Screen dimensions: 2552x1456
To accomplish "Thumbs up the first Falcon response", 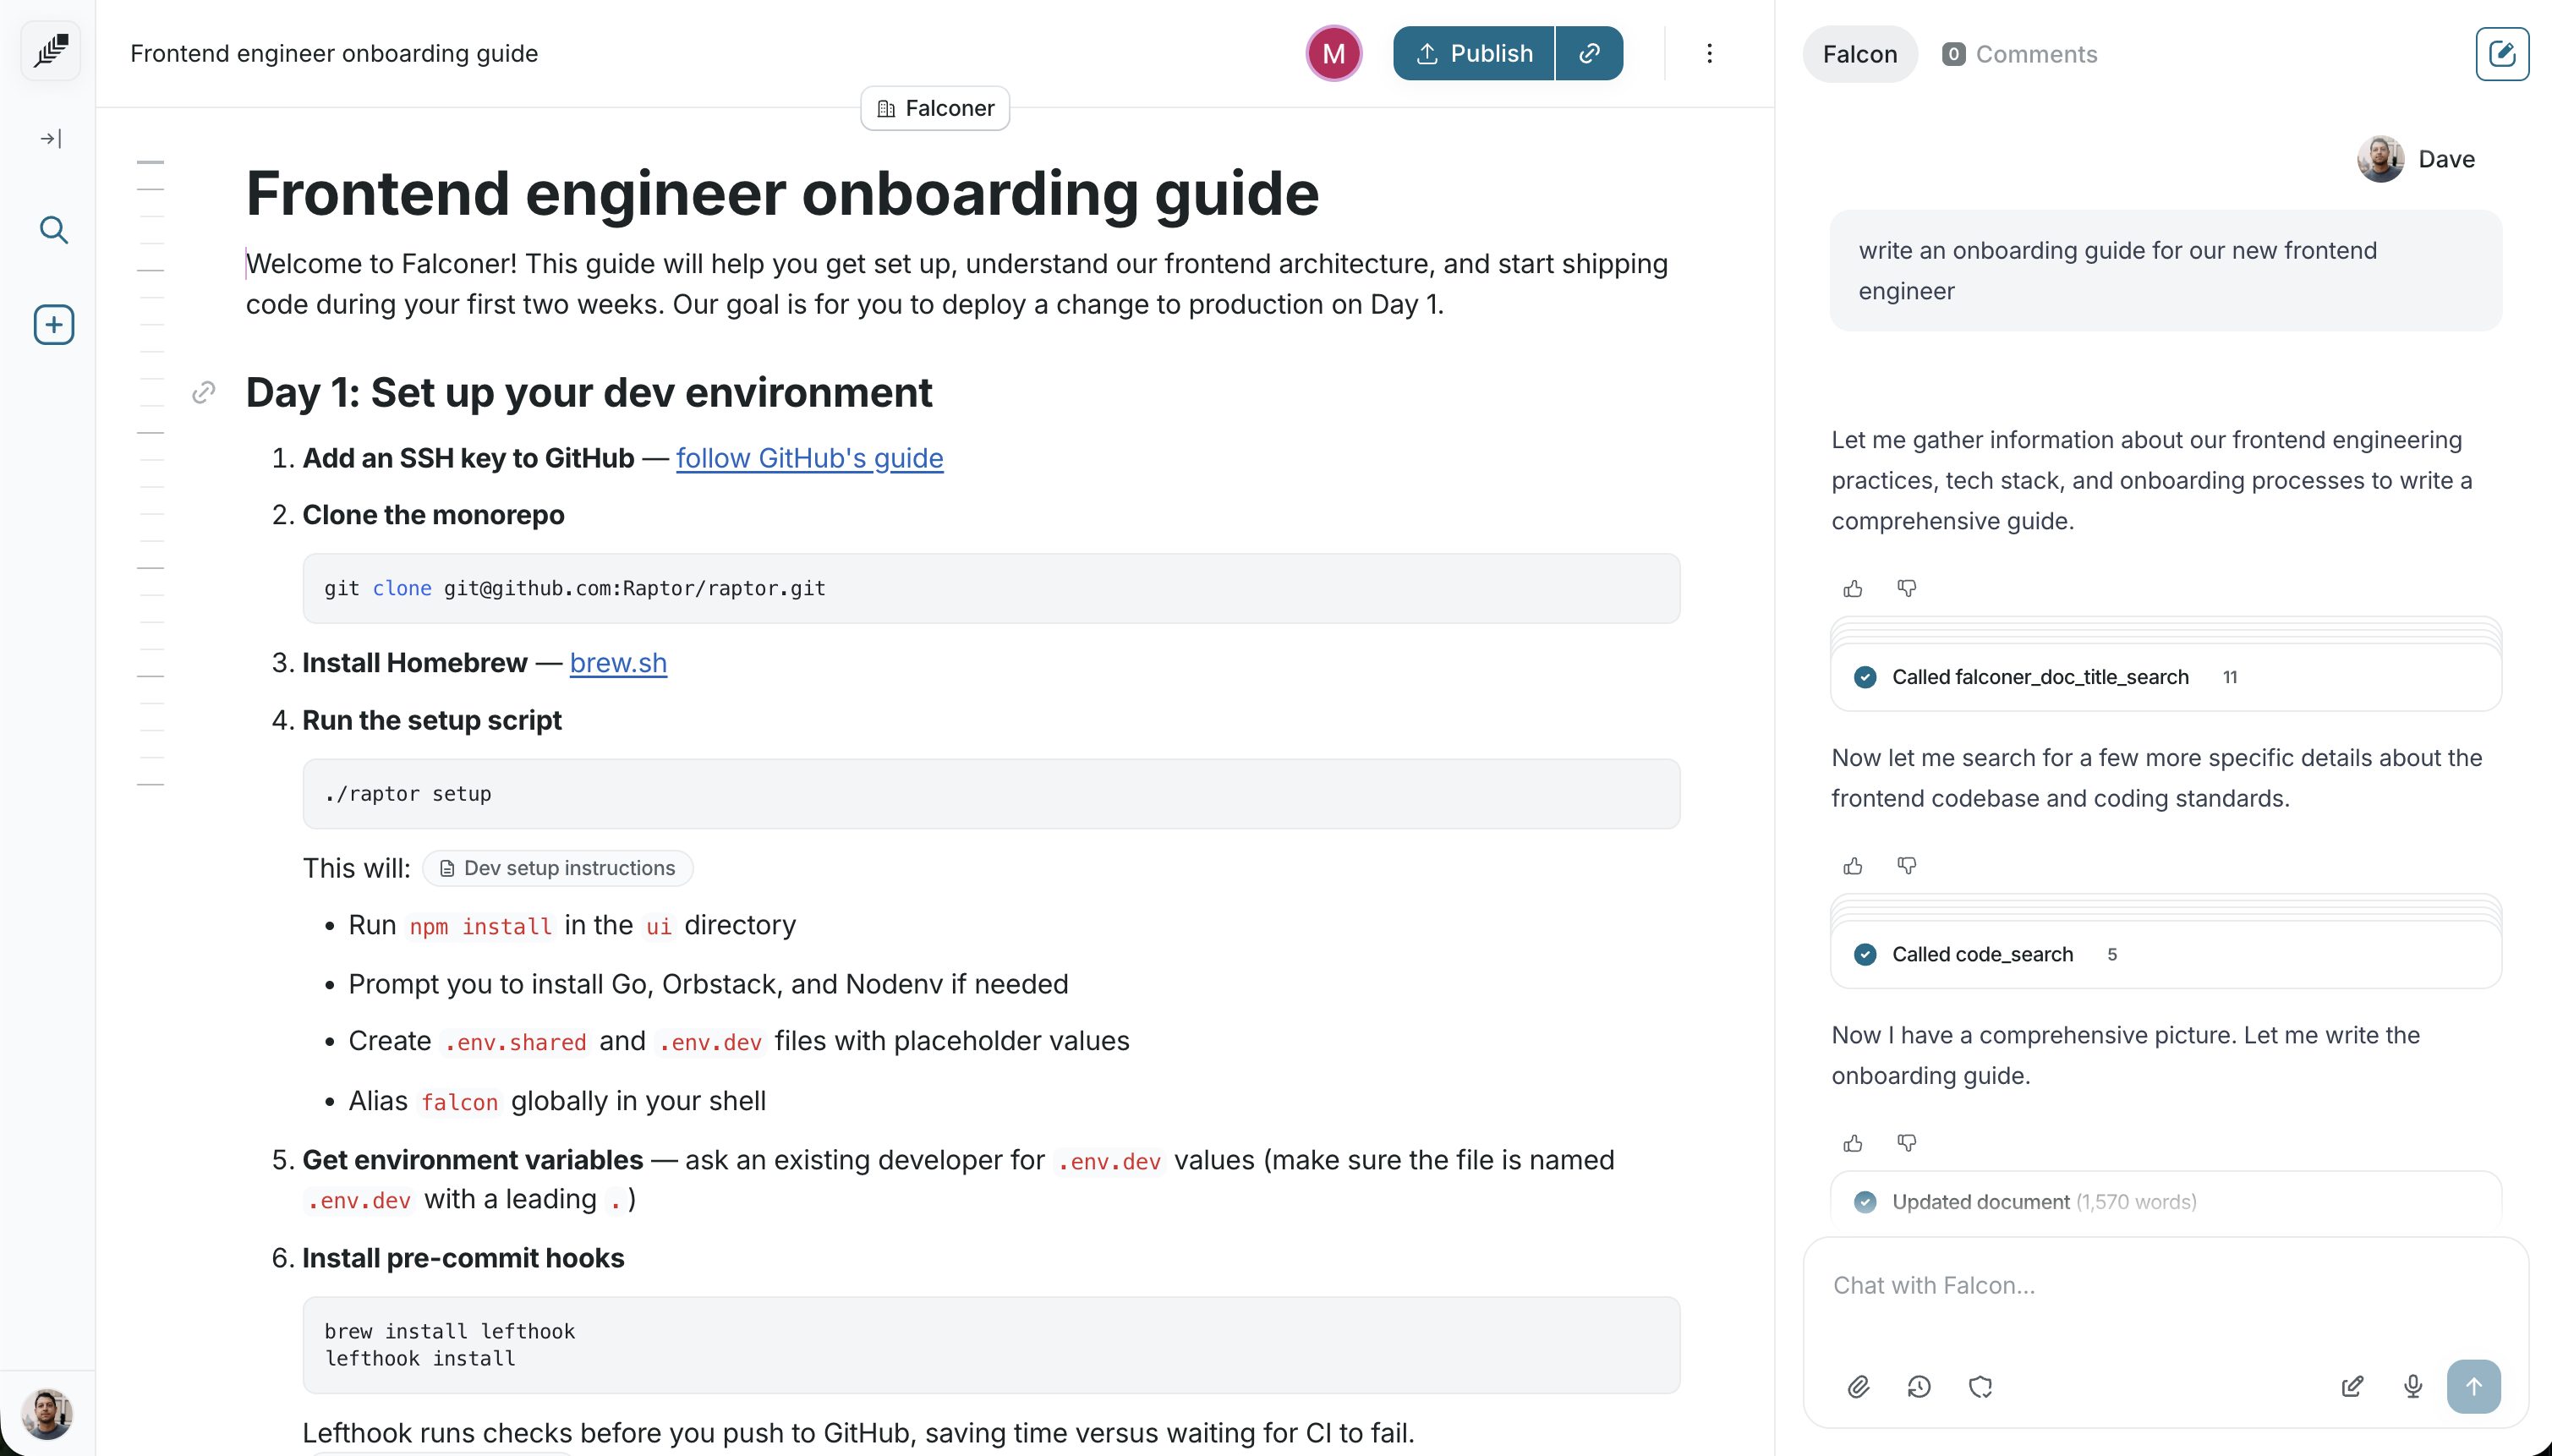I will pyautogui.click(x=1853, y=588).
